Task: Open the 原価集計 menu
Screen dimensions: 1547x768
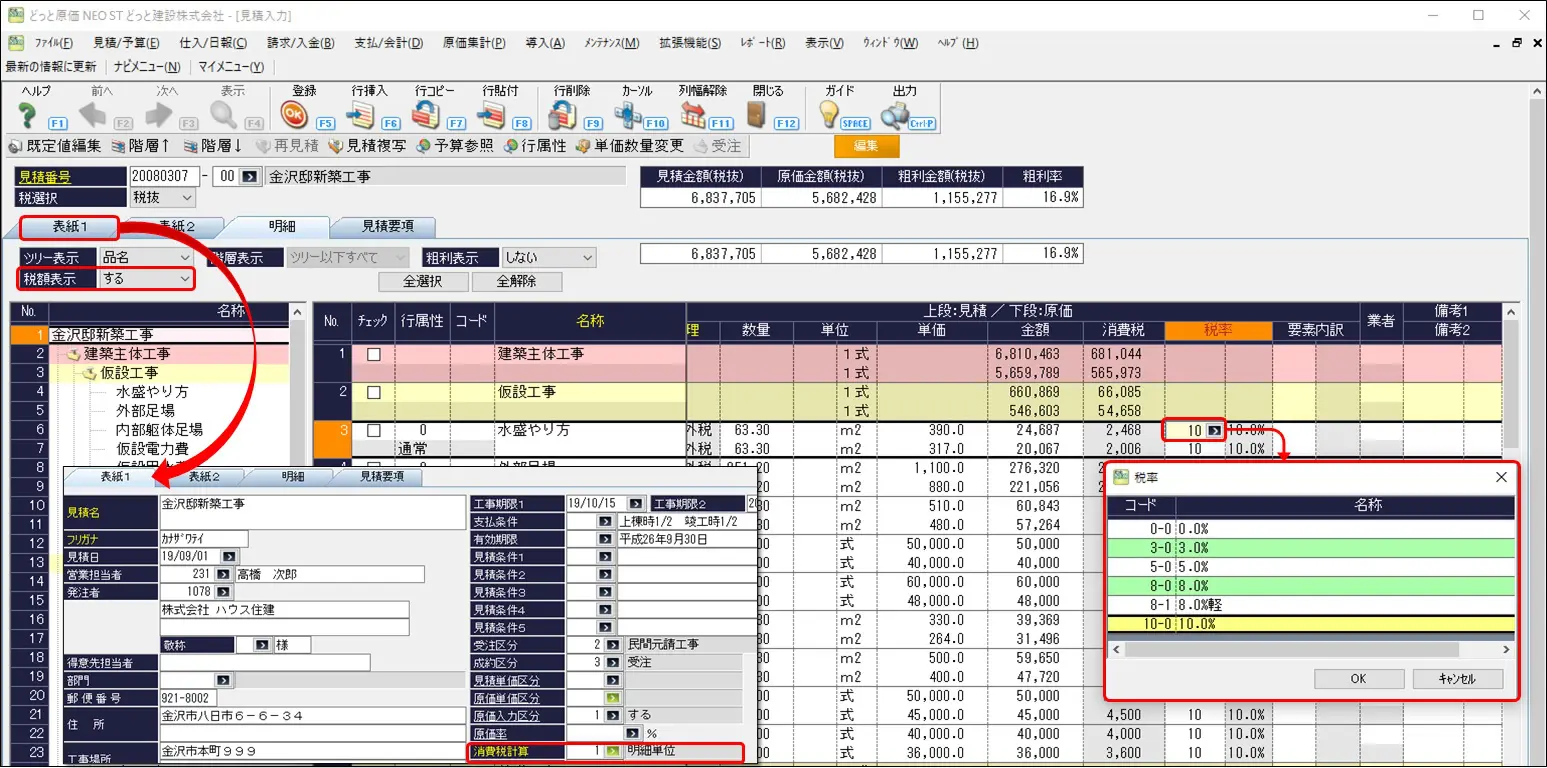Action: click(x=473, y=43)
